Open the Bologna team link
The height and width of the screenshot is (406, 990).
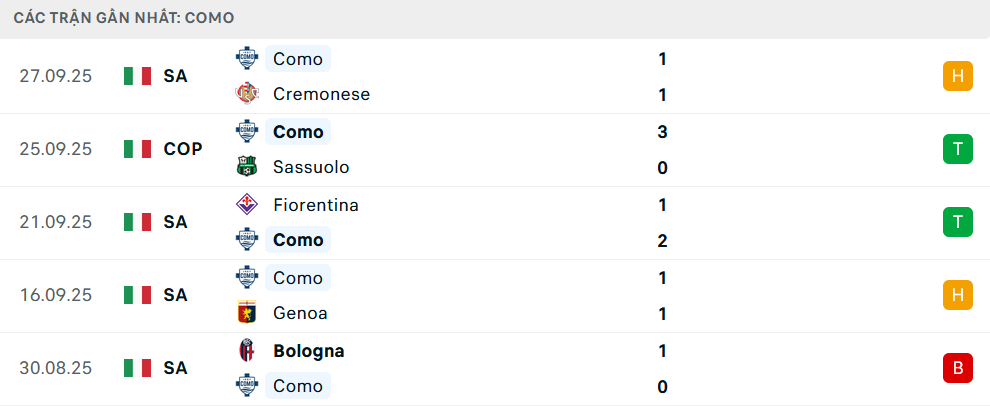[308, 351]
